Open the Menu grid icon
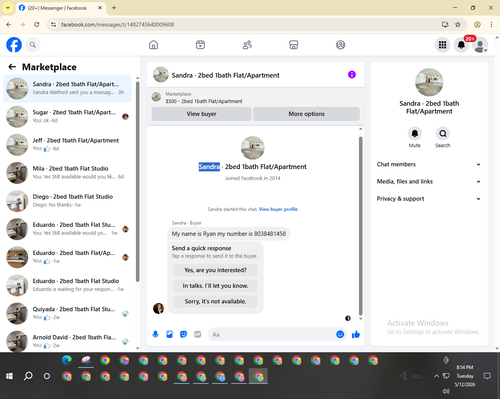The image size is (500, 399). 442,45
